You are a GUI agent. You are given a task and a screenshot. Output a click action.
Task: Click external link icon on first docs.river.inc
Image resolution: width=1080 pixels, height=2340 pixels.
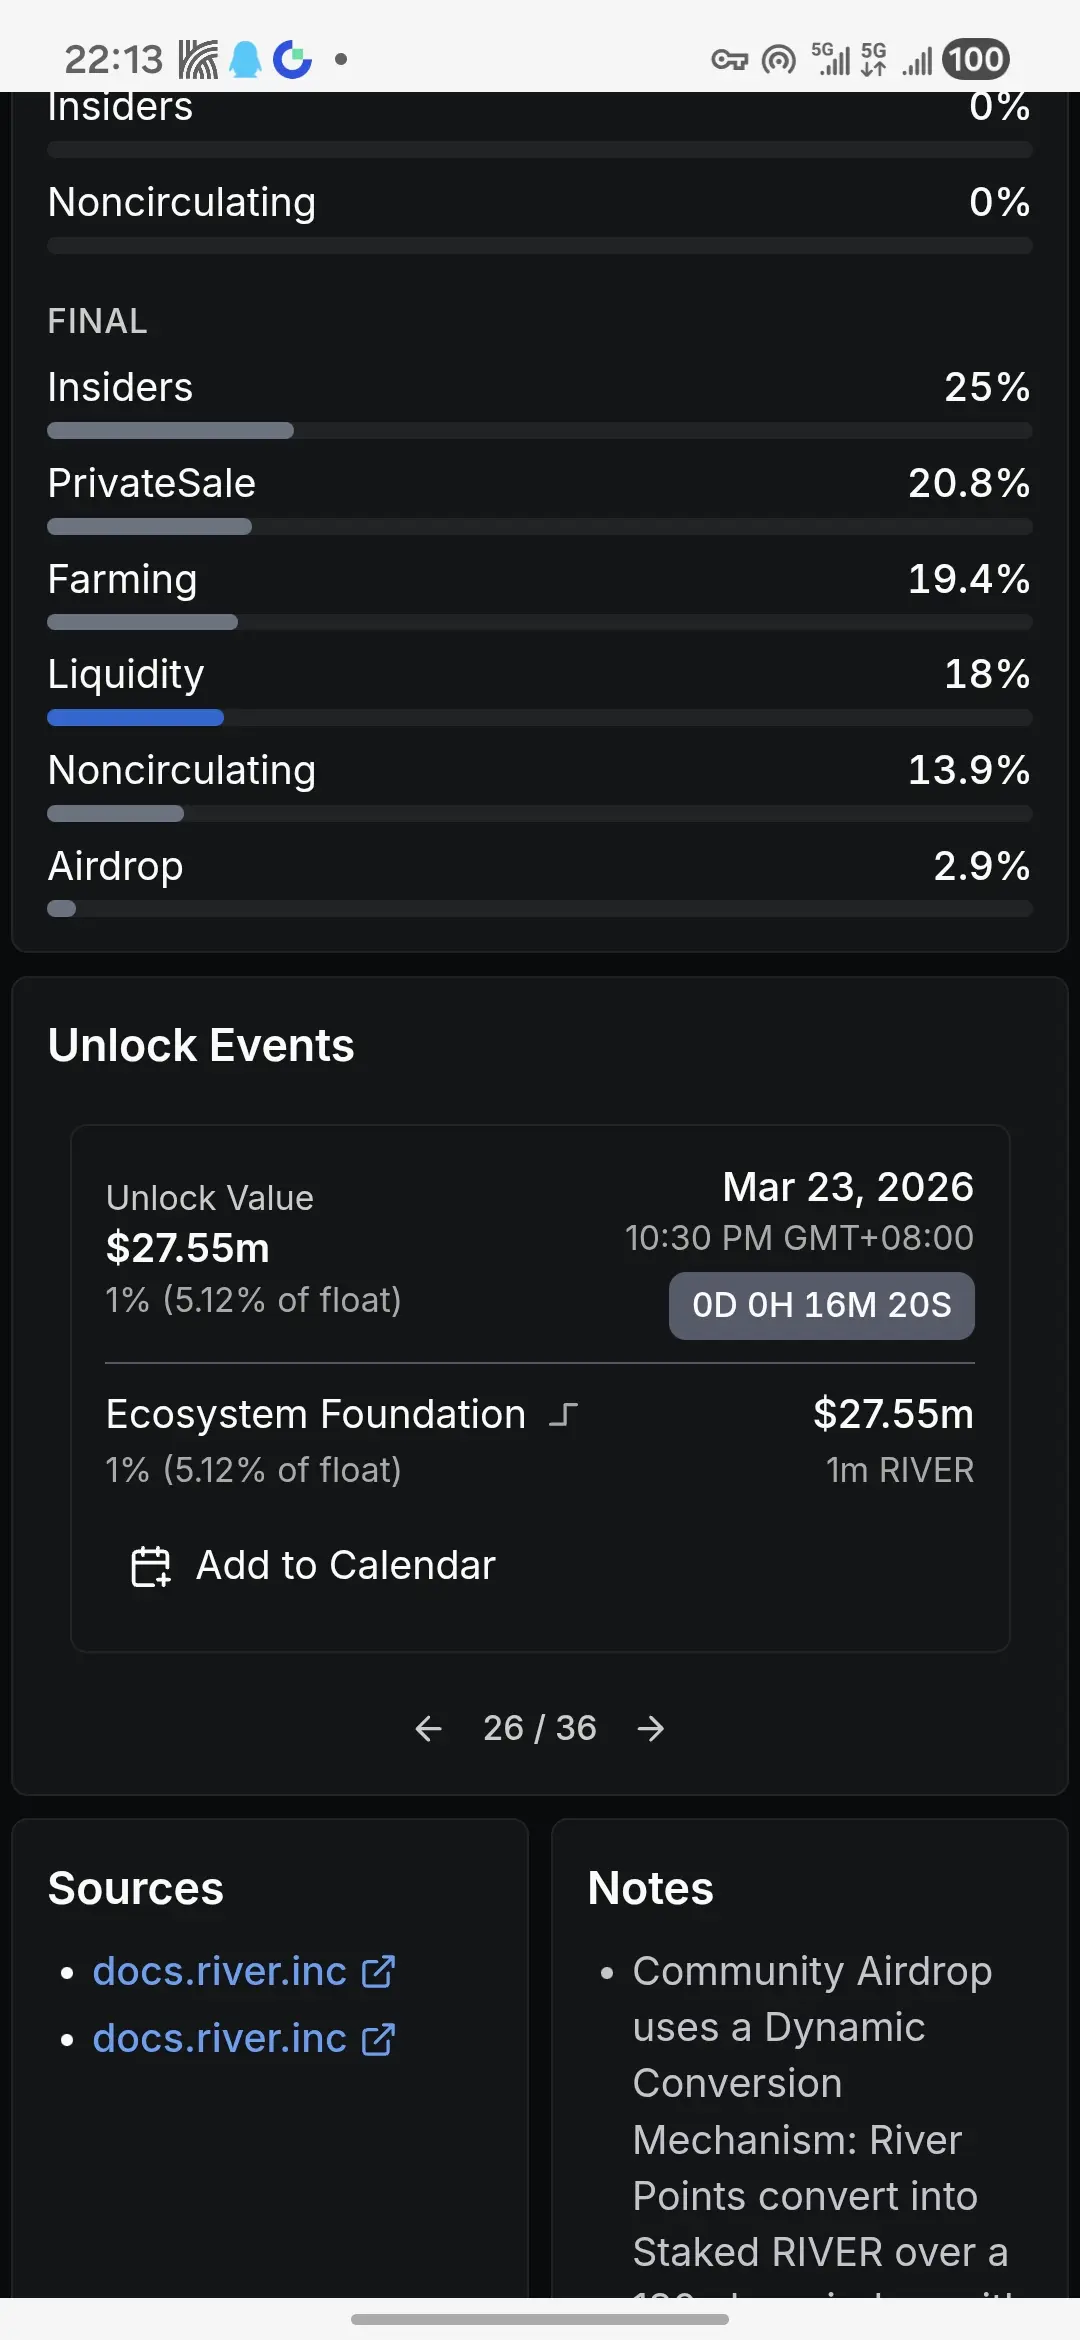coord(379,1971)
